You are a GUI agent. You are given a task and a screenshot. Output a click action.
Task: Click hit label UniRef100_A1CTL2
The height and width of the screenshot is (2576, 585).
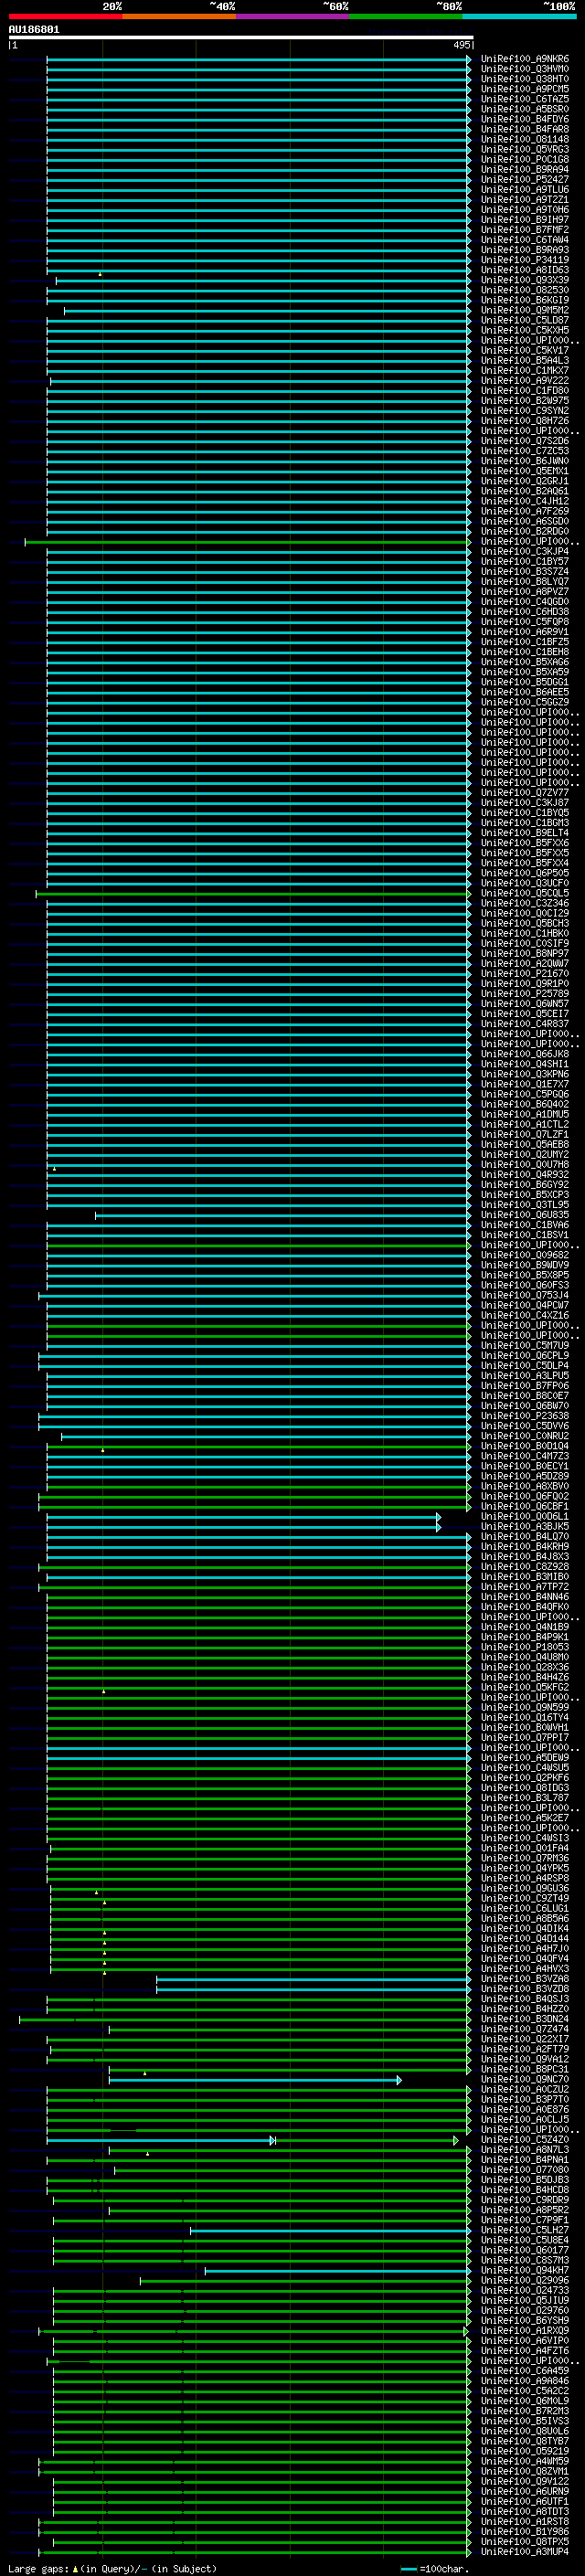coord(525,1124)
